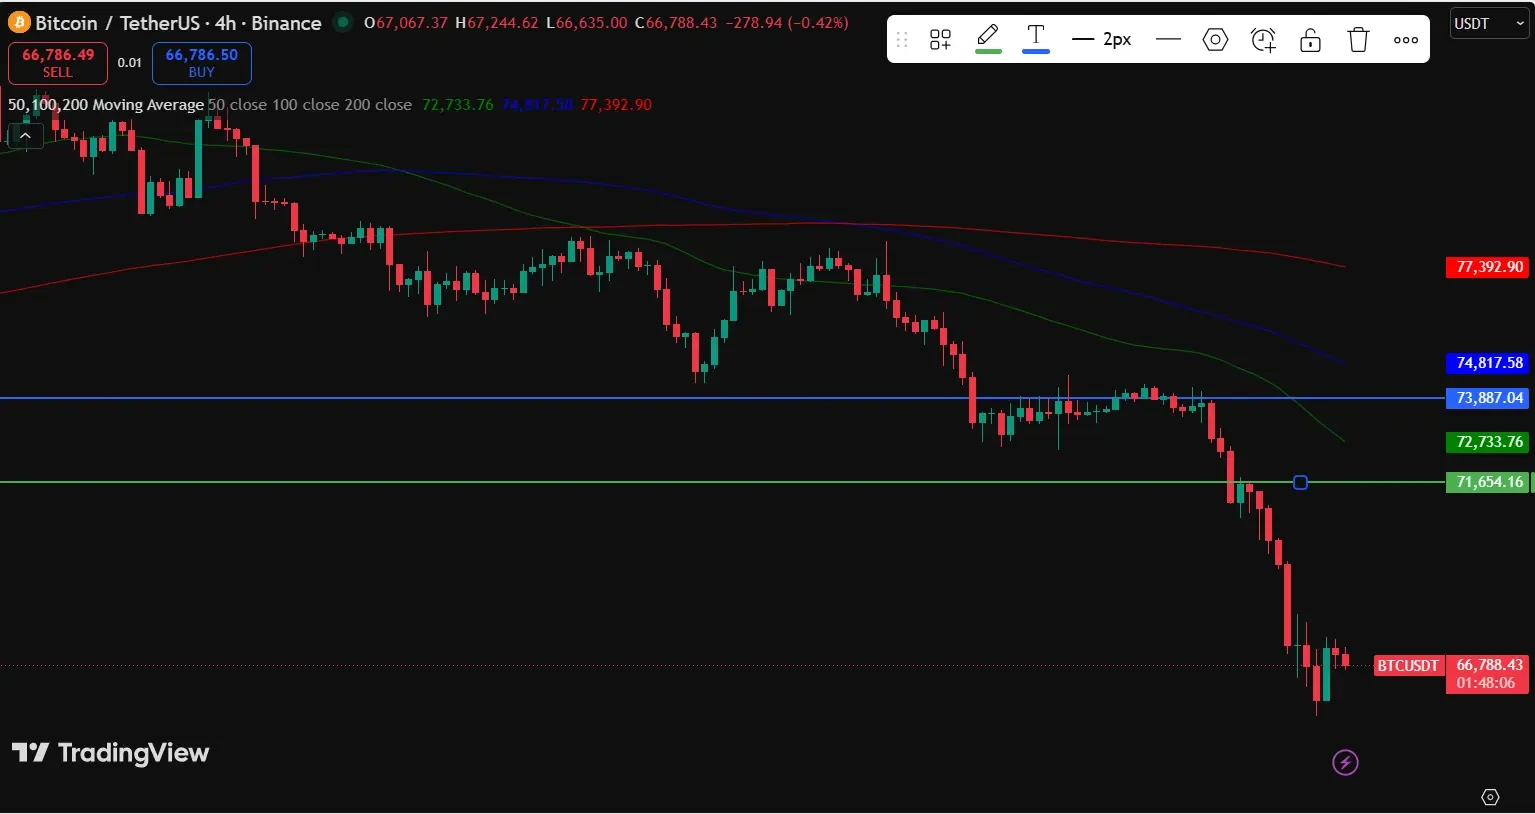
Task: Lock the drawing with padlock icon
Action: click(1310, 40)
